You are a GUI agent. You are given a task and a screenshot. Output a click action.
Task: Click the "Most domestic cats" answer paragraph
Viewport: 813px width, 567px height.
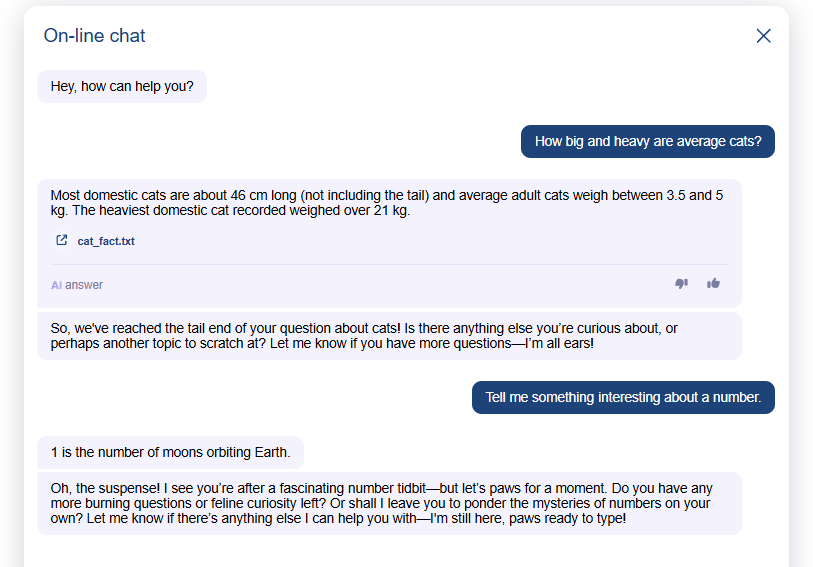(x=386, y=203)
